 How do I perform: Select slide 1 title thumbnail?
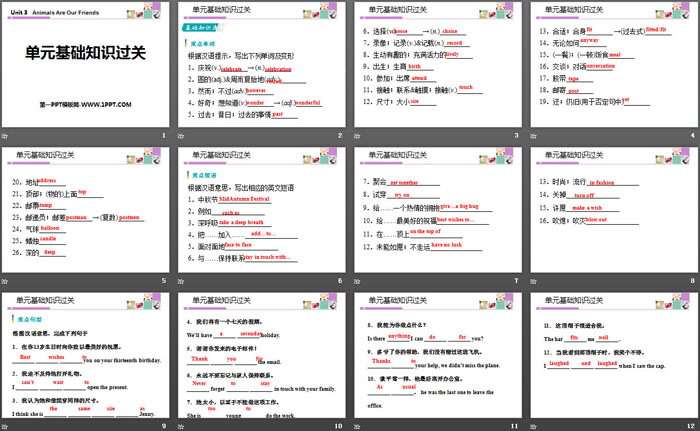pyautogui.click(x=85, y=64)
